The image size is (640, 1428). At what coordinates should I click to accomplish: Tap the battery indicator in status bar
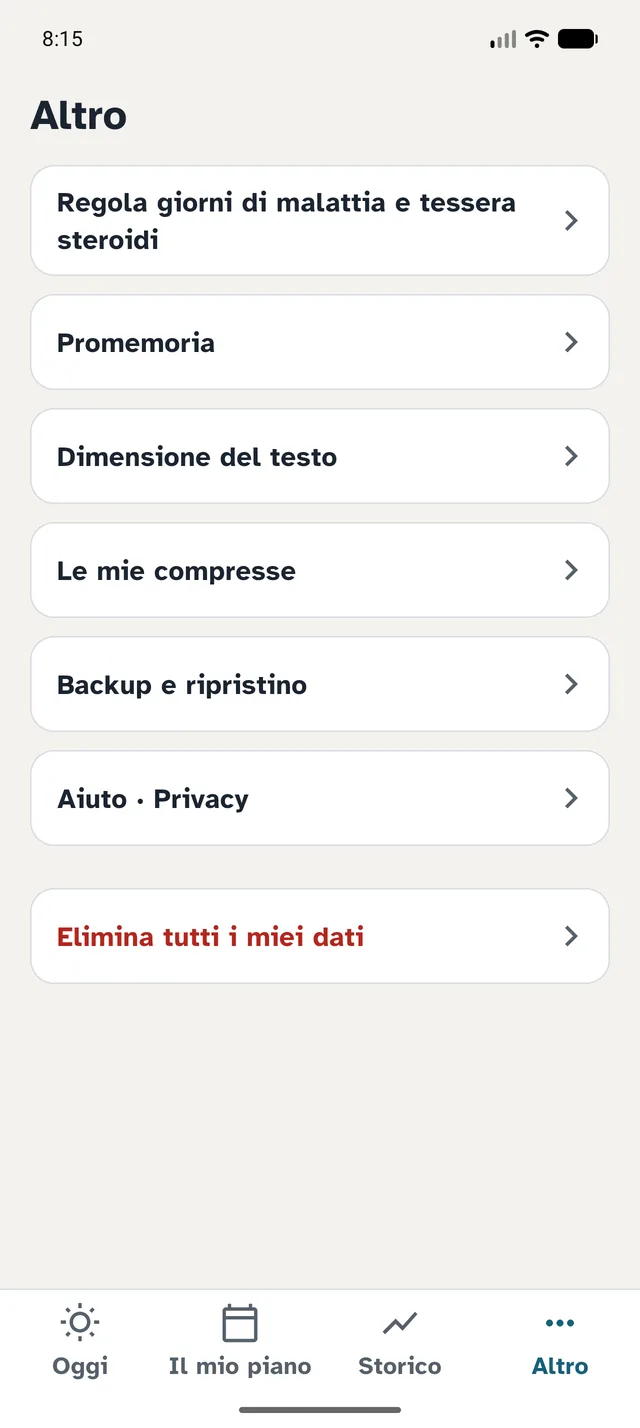[x=578, y=39]
